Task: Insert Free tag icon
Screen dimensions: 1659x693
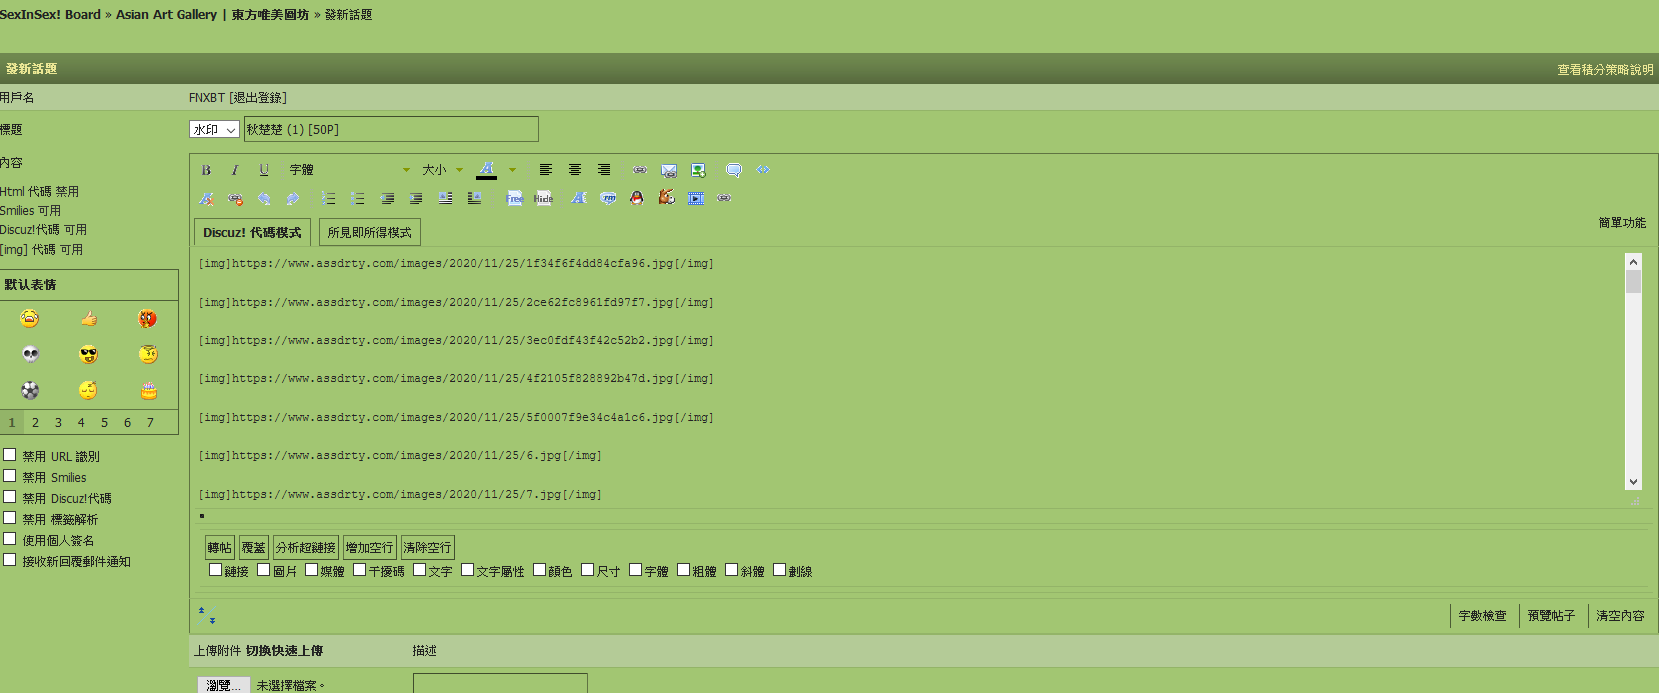Action: point(514,199)
